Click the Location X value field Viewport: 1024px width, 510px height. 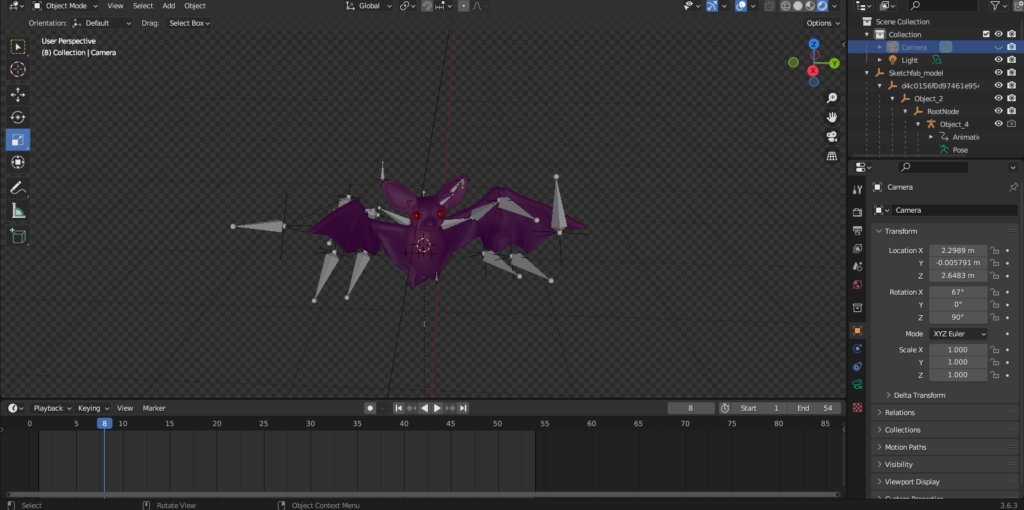pos(957,250)
